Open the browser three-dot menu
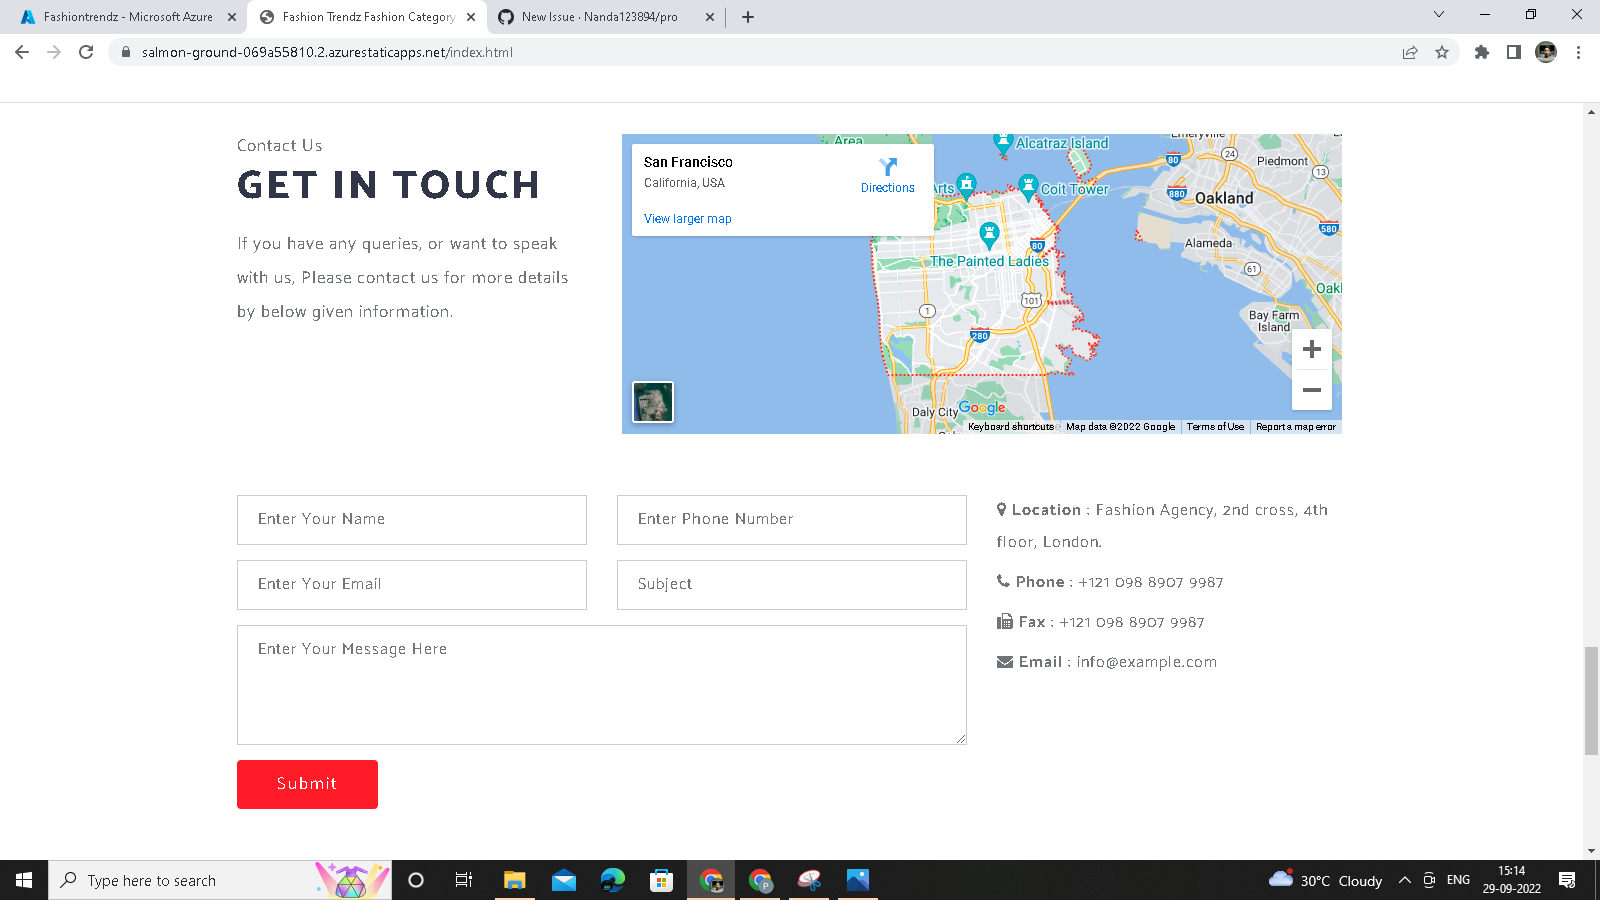 [x=1578, y=52]
